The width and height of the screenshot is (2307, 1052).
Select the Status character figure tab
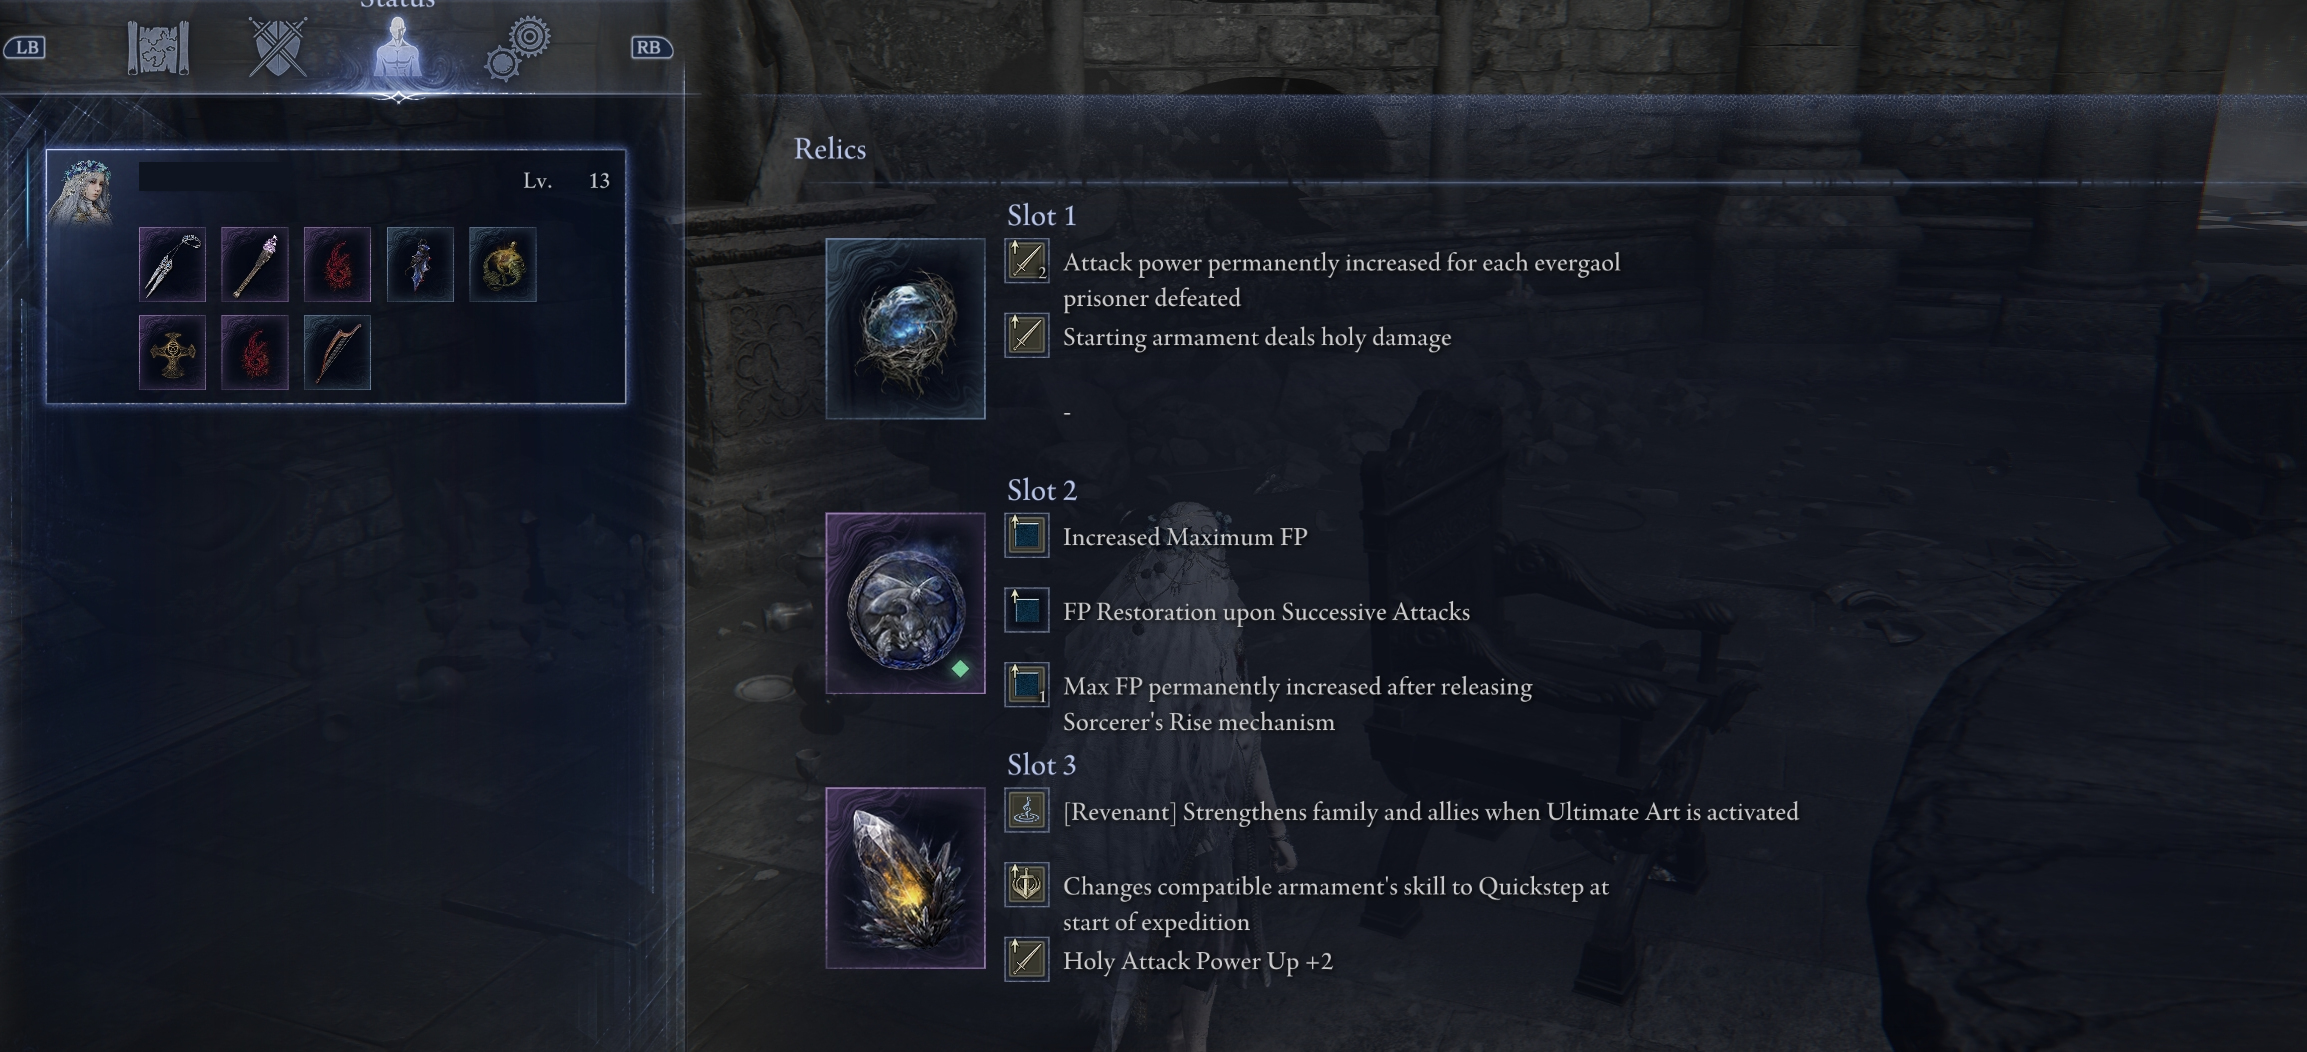398,47
